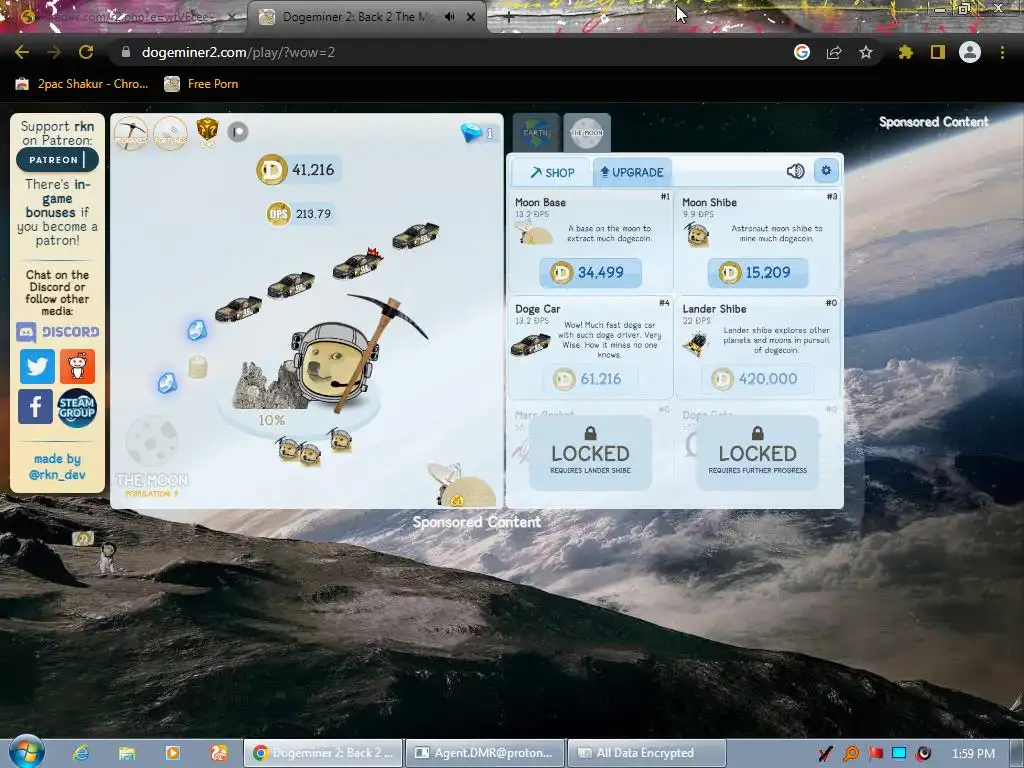The width and height of the screenshot is (1024, 768).
Task: Open Agent.DMR@proton taskbar window
Action: tap(485, 753)
